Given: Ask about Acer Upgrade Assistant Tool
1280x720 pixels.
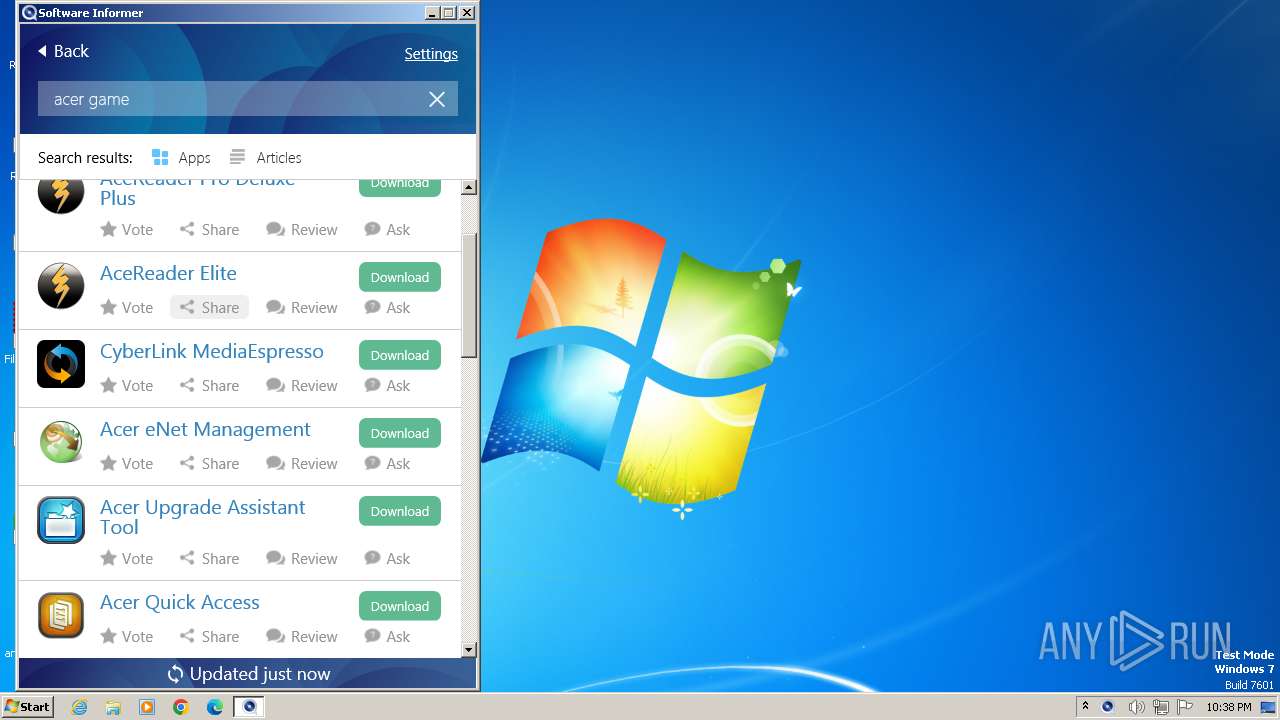Looking at the screenshot, I should [x=387, y=559].
